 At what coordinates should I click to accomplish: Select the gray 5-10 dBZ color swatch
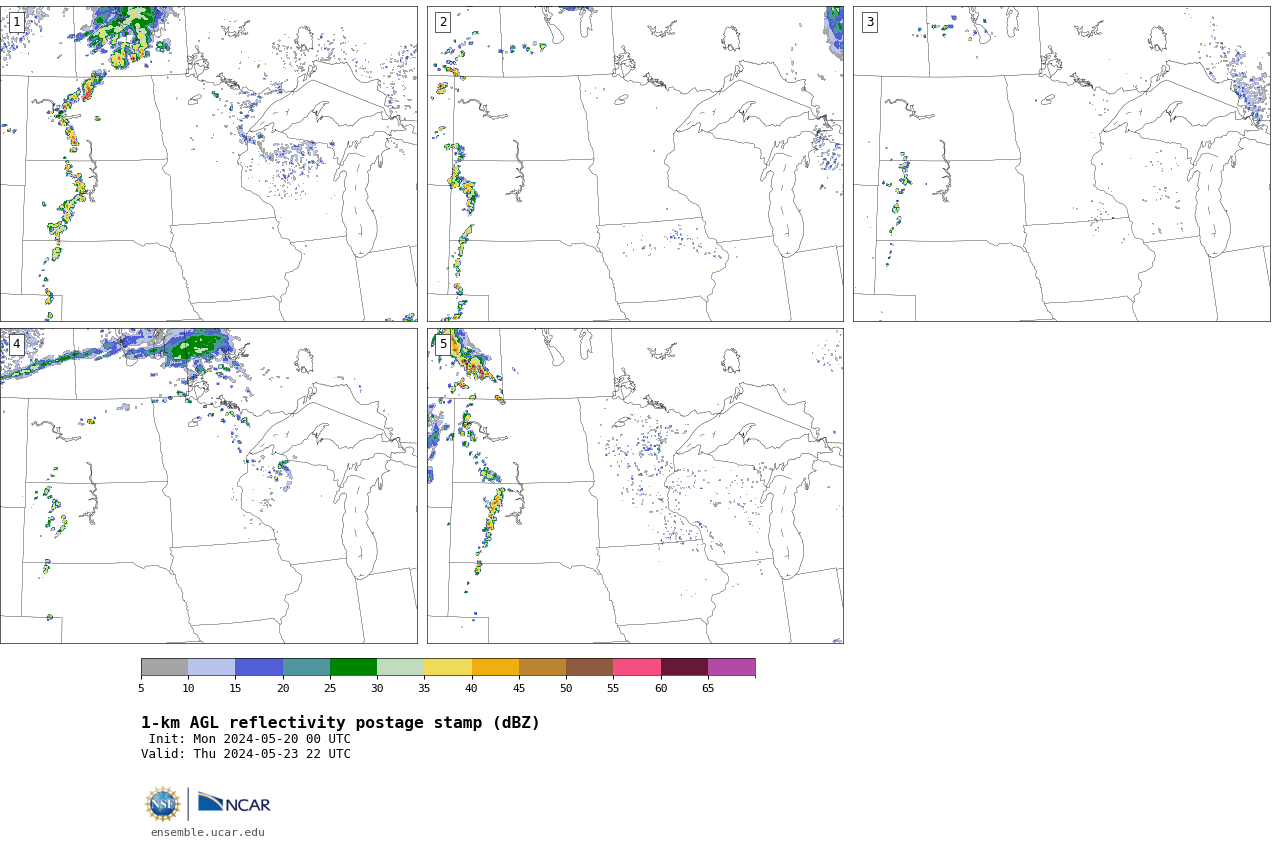coord(164,667)
